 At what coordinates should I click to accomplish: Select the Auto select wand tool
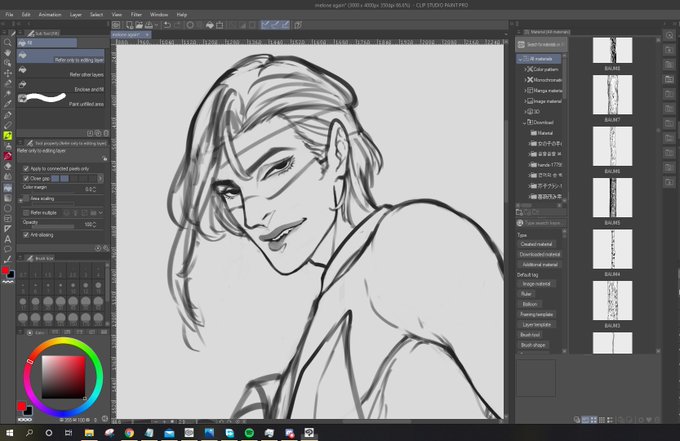(7, 94)
